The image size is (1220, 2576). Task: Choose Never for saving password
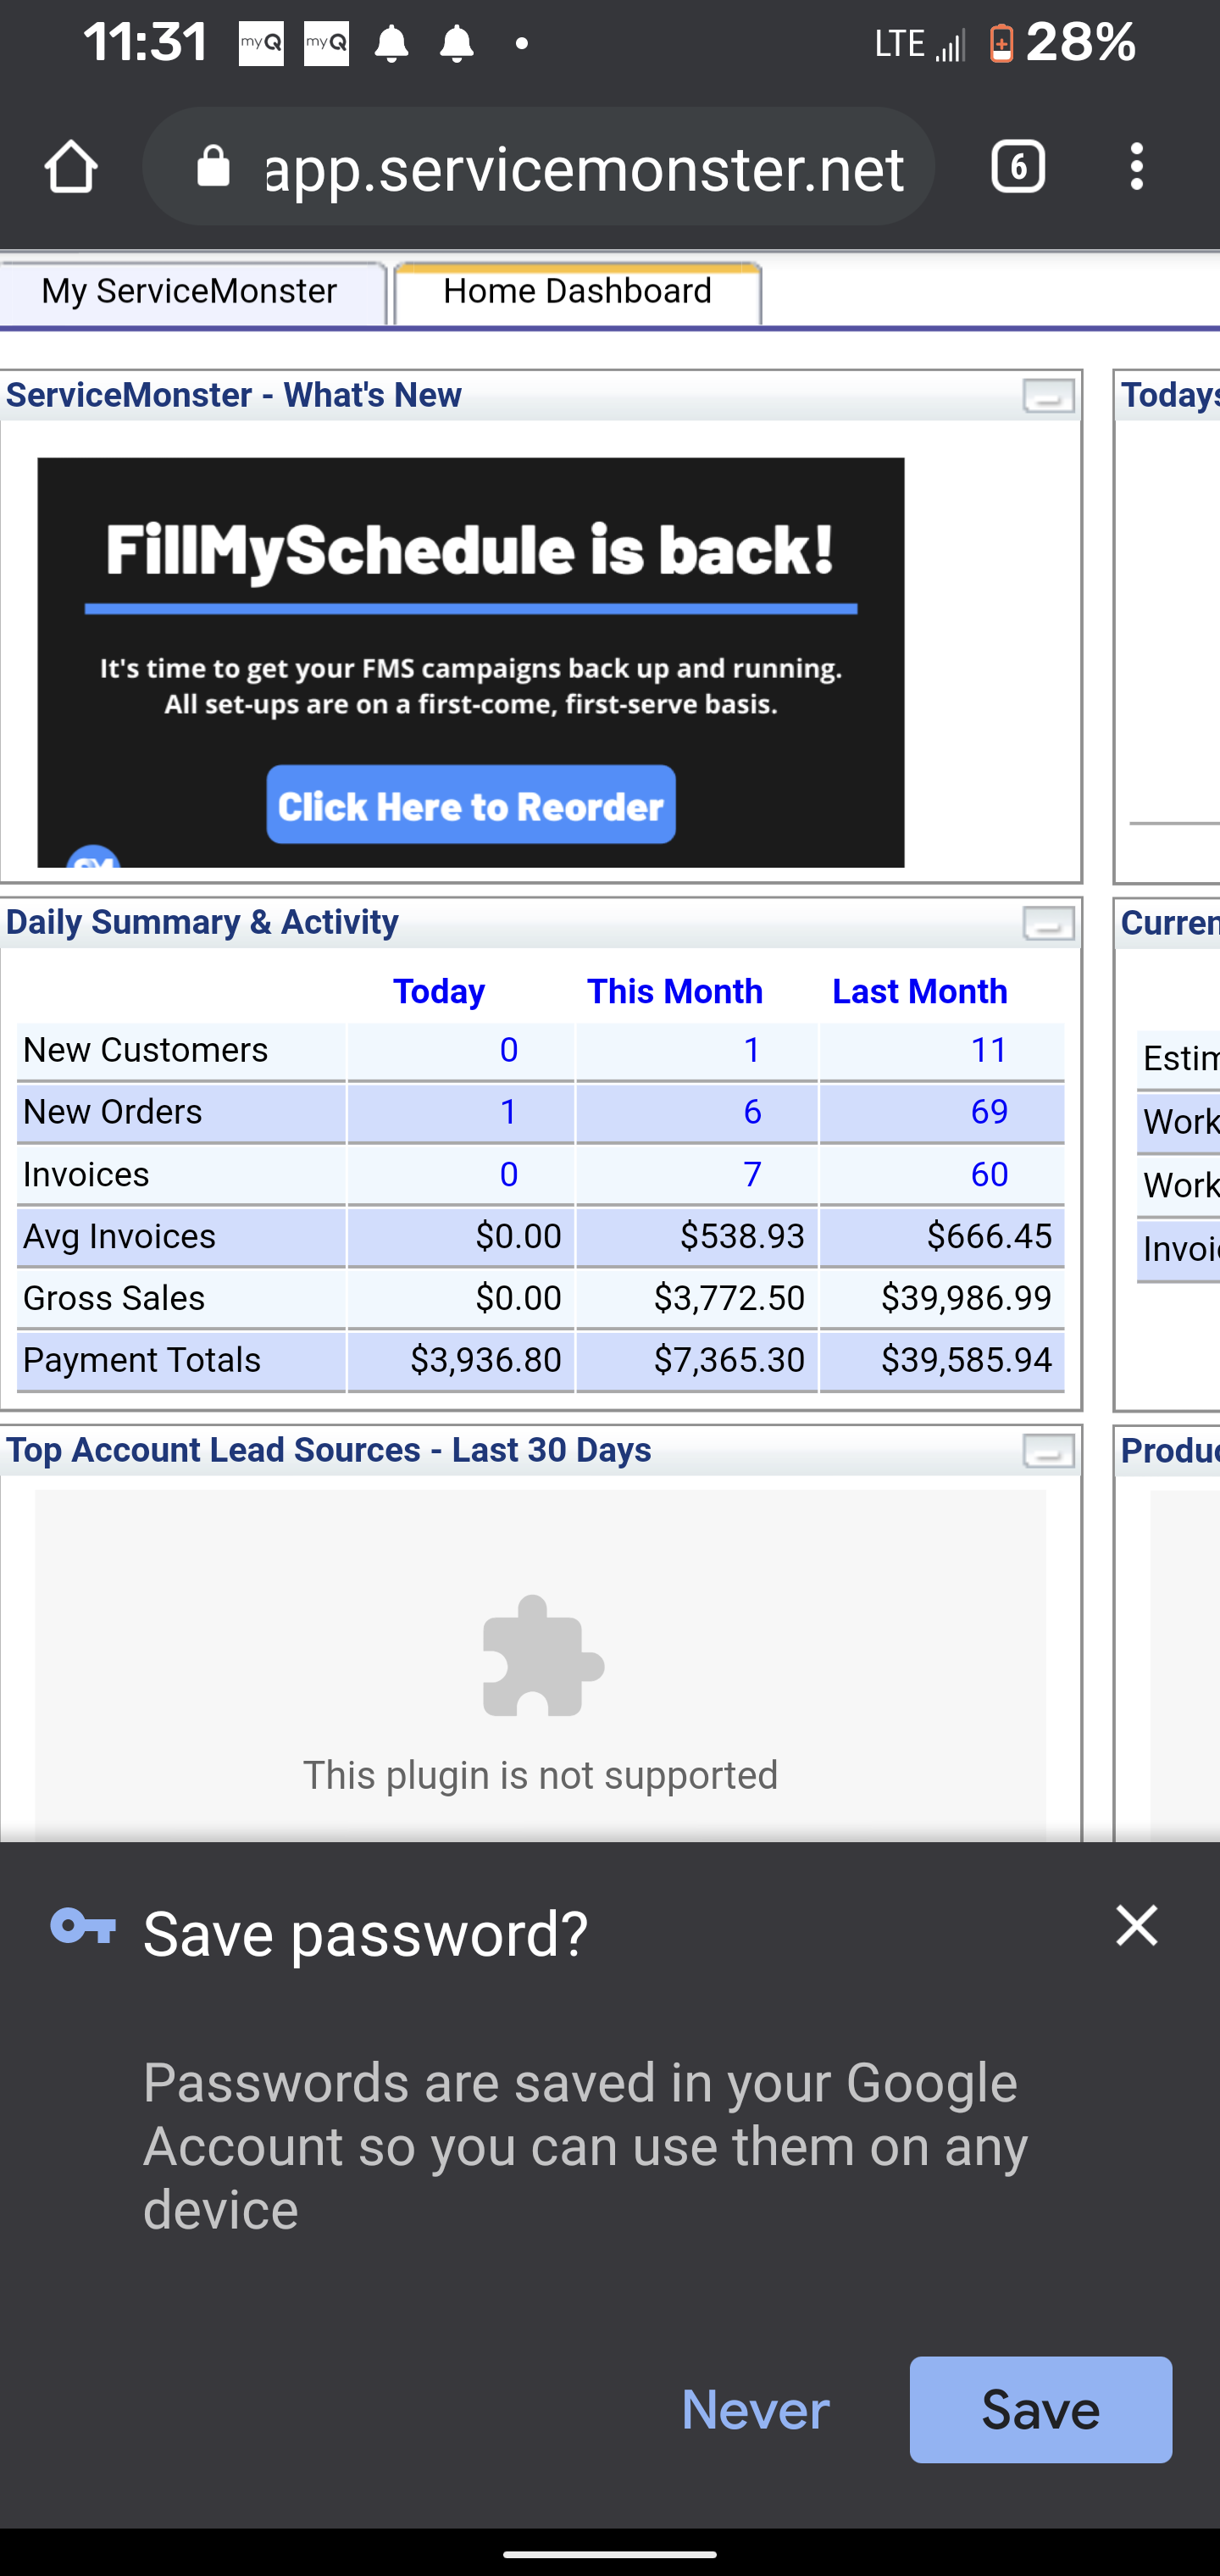point(755,2410)
